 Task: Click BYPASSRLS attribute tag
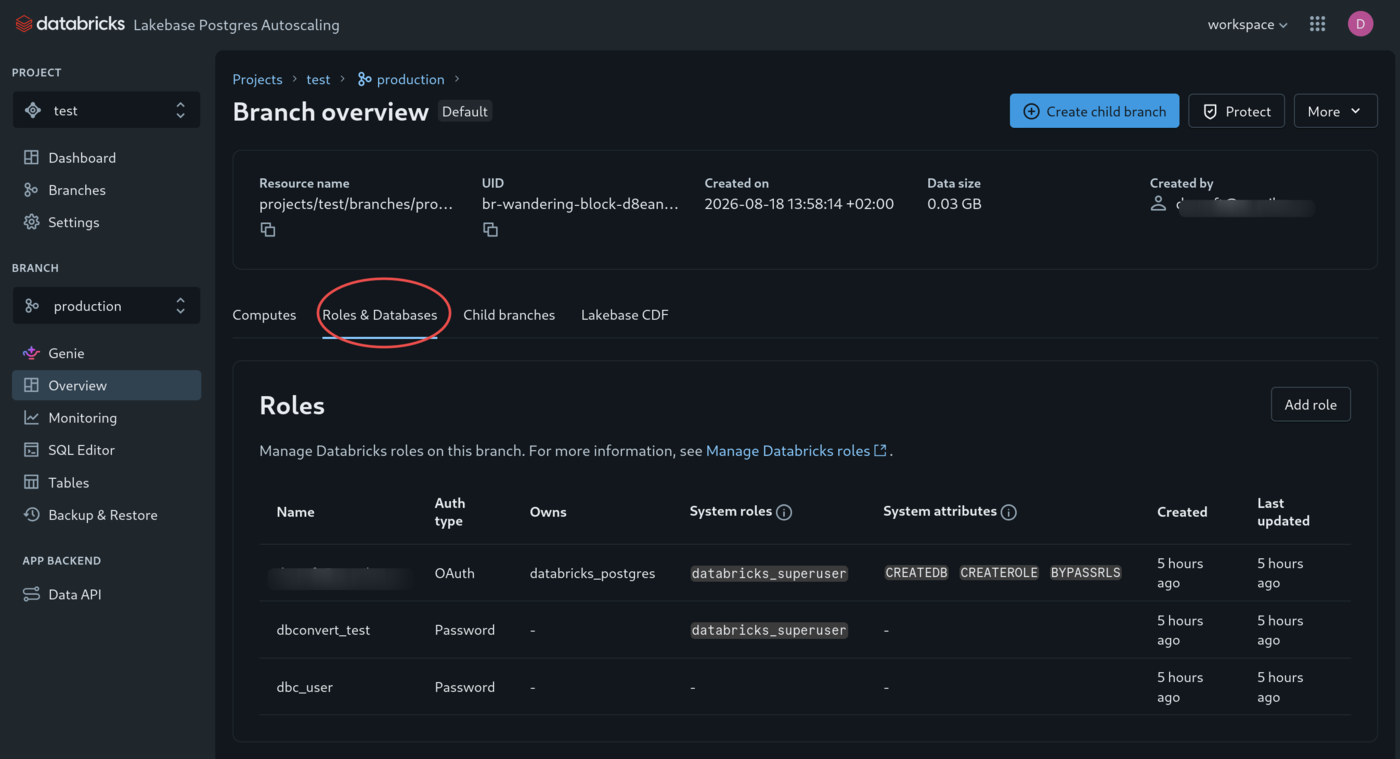click(x=1085, y=573)
